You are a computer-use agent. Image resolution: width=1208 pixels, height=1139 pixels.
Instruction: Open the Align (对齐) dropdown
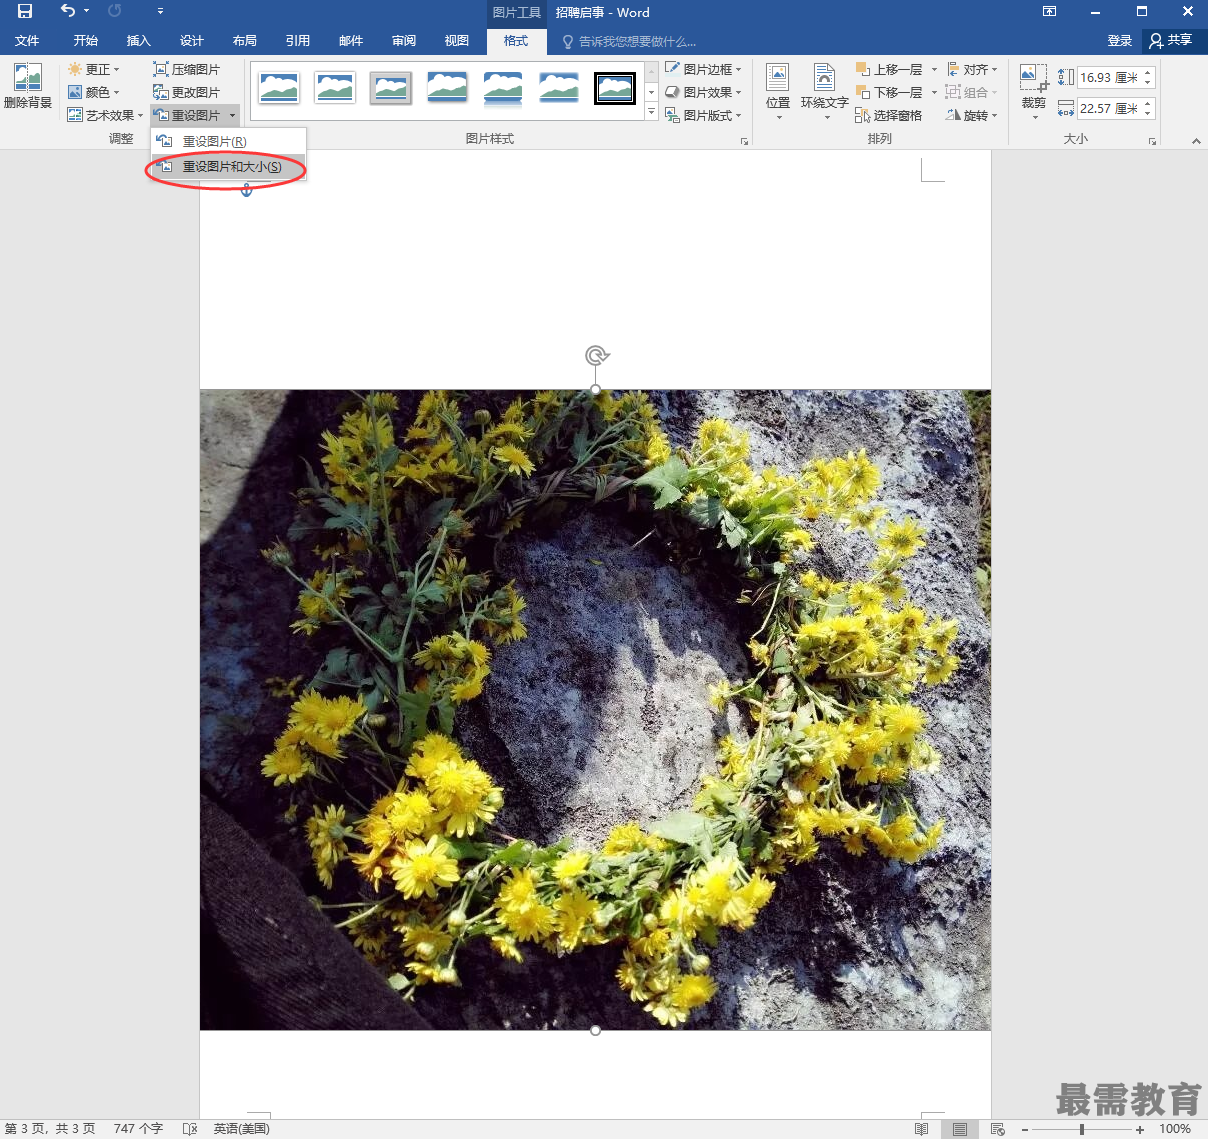972,69
